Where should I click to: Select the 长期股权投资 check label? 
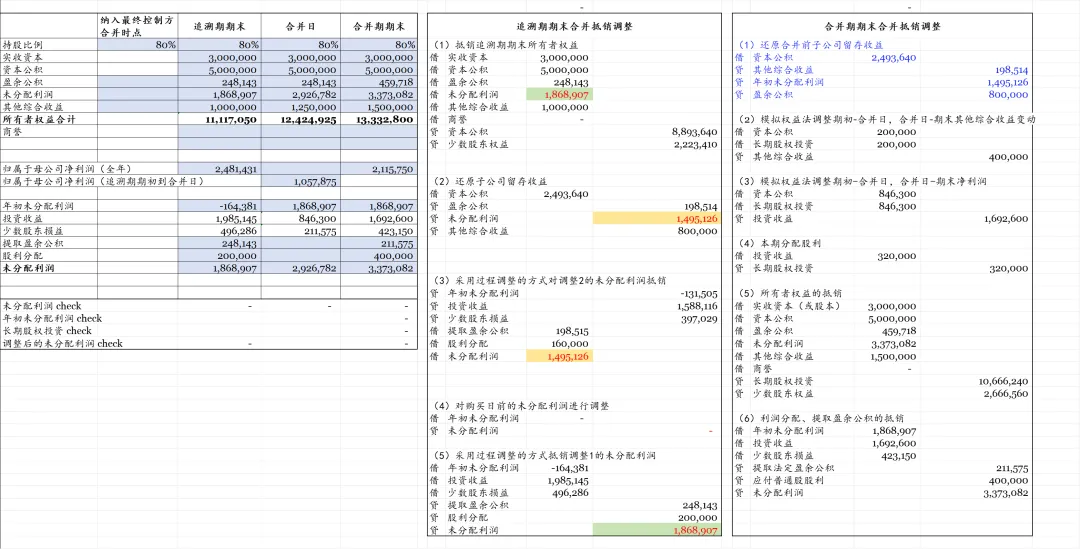click(x=47, y=331)
